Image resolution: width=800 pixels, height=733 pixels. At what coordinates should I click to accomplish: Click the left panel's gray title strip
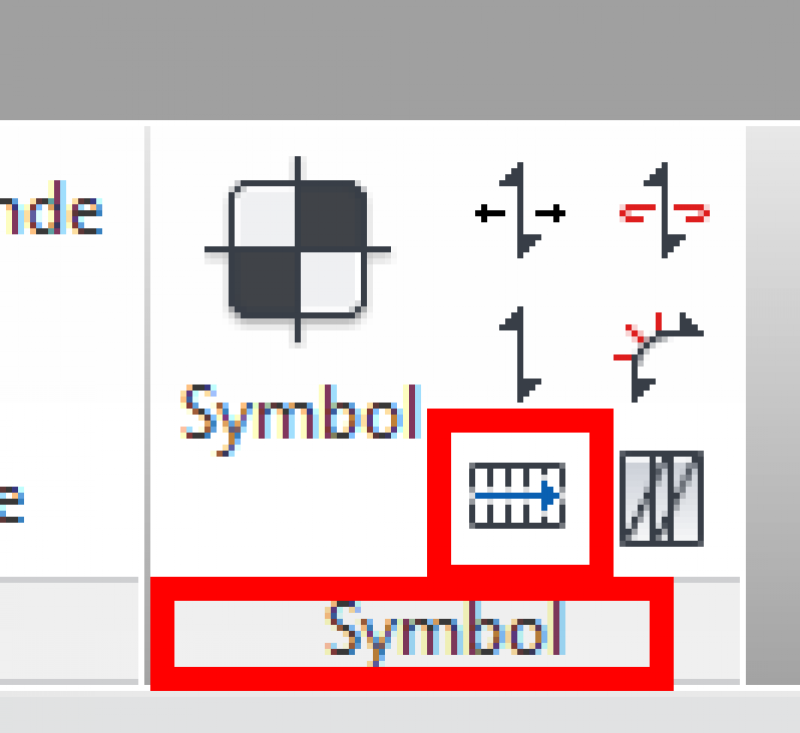(x=69, y=630)
